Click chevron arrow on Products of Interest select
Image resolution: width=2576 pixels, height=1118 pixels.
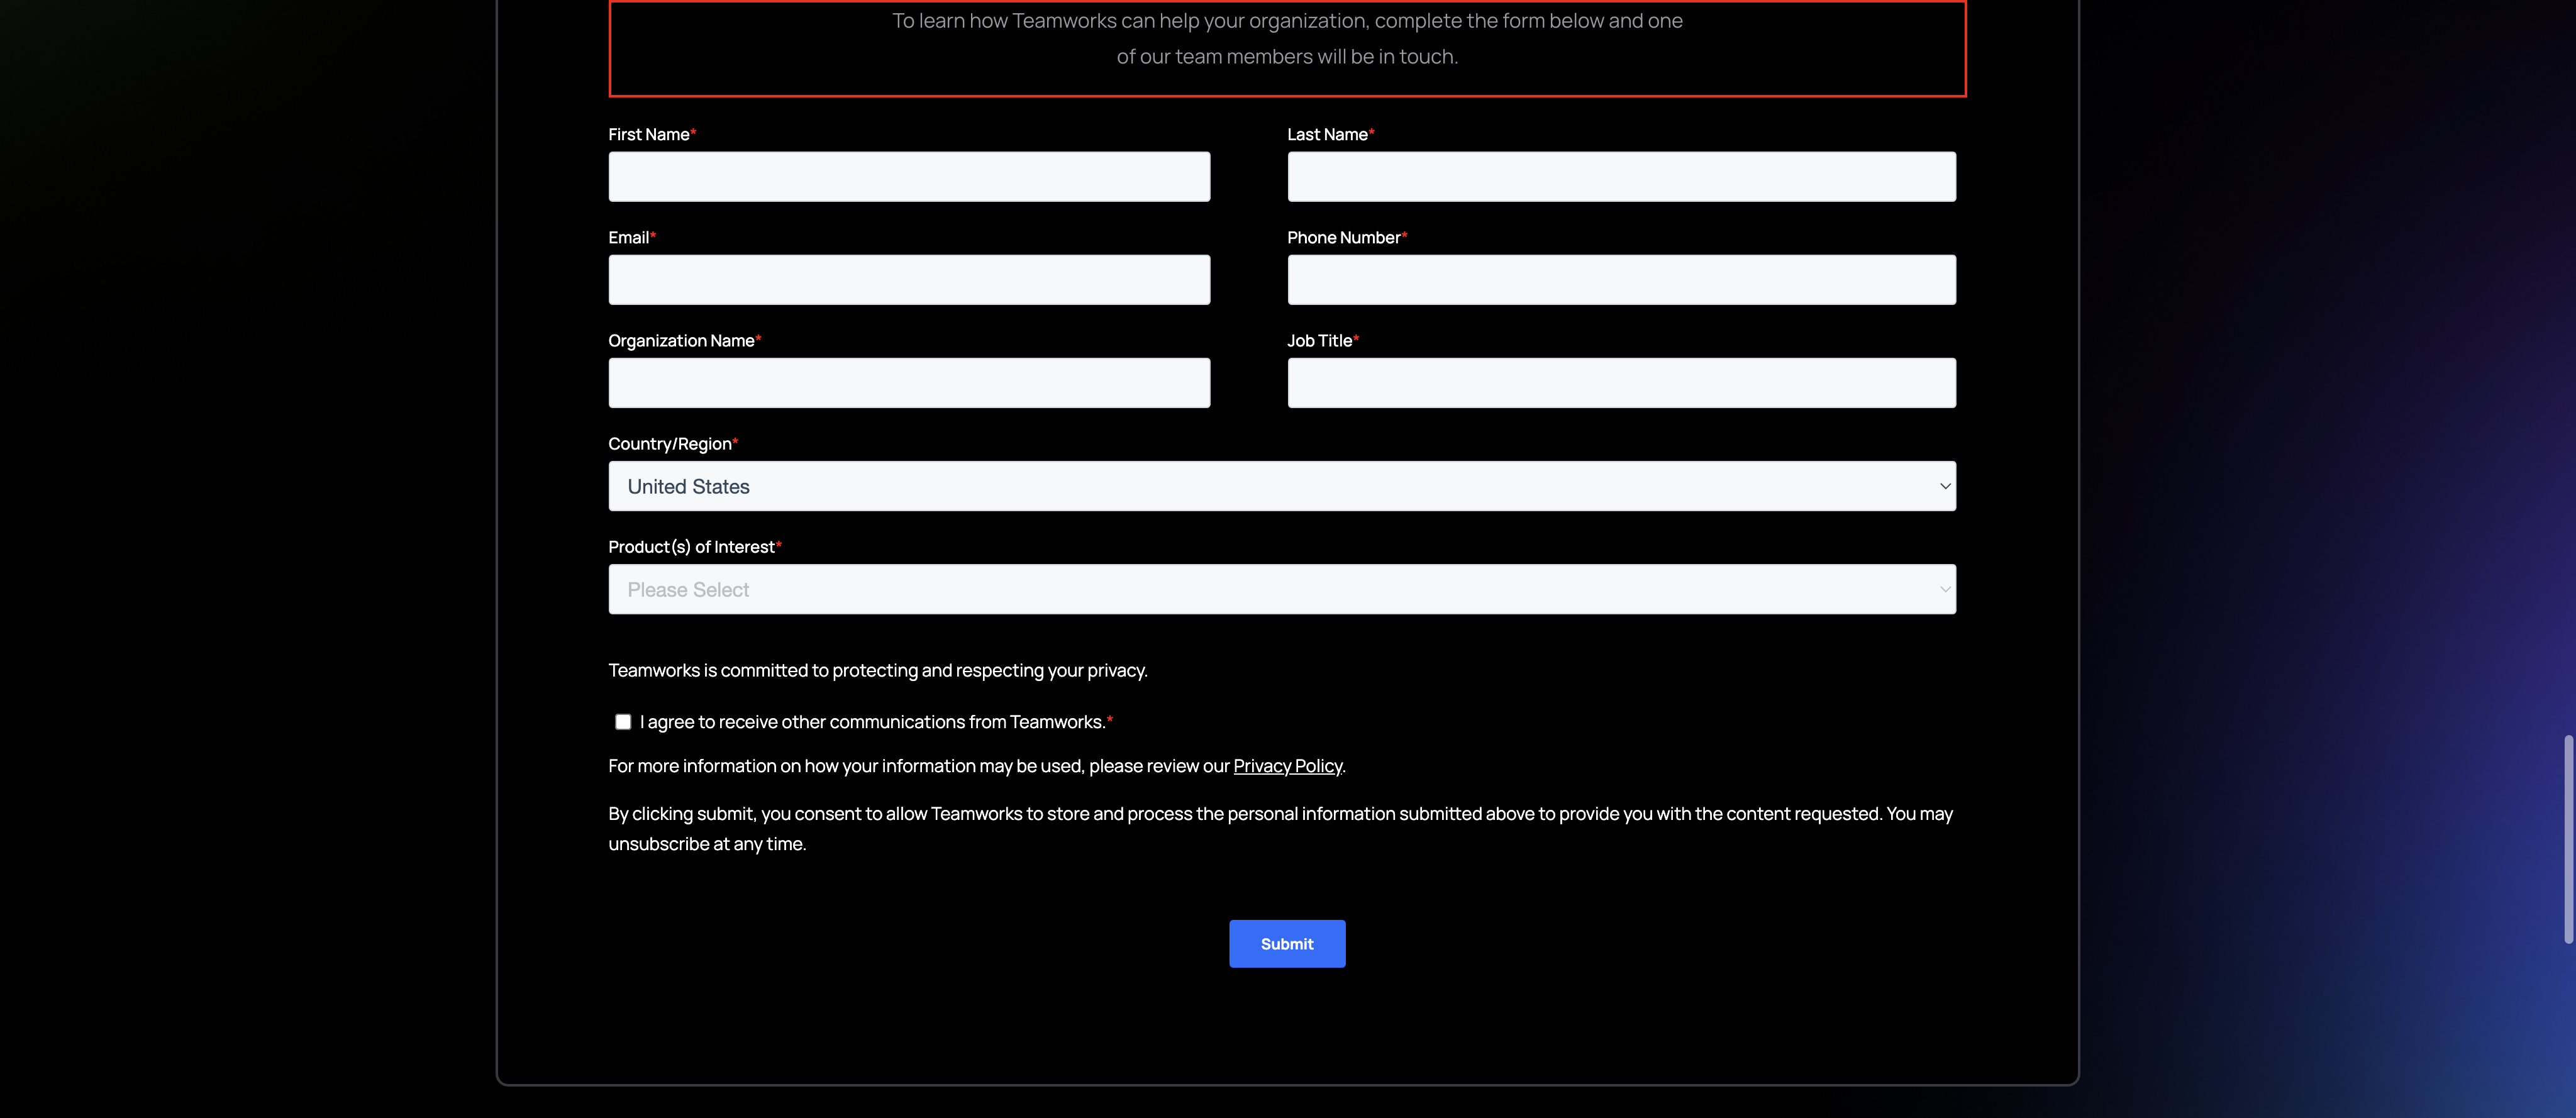tap(1945, 589)
